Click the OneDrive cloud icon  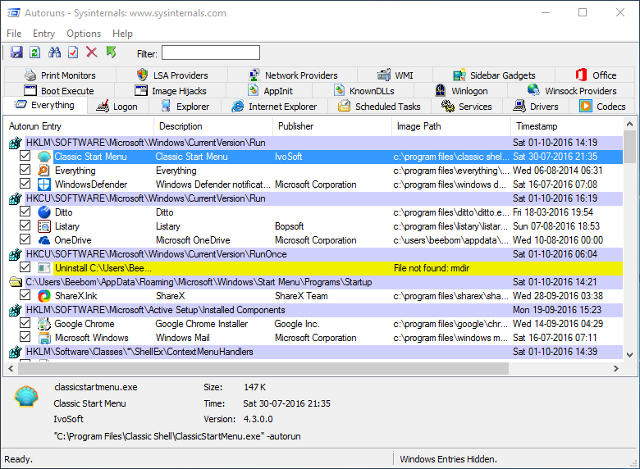coord(44,240)
